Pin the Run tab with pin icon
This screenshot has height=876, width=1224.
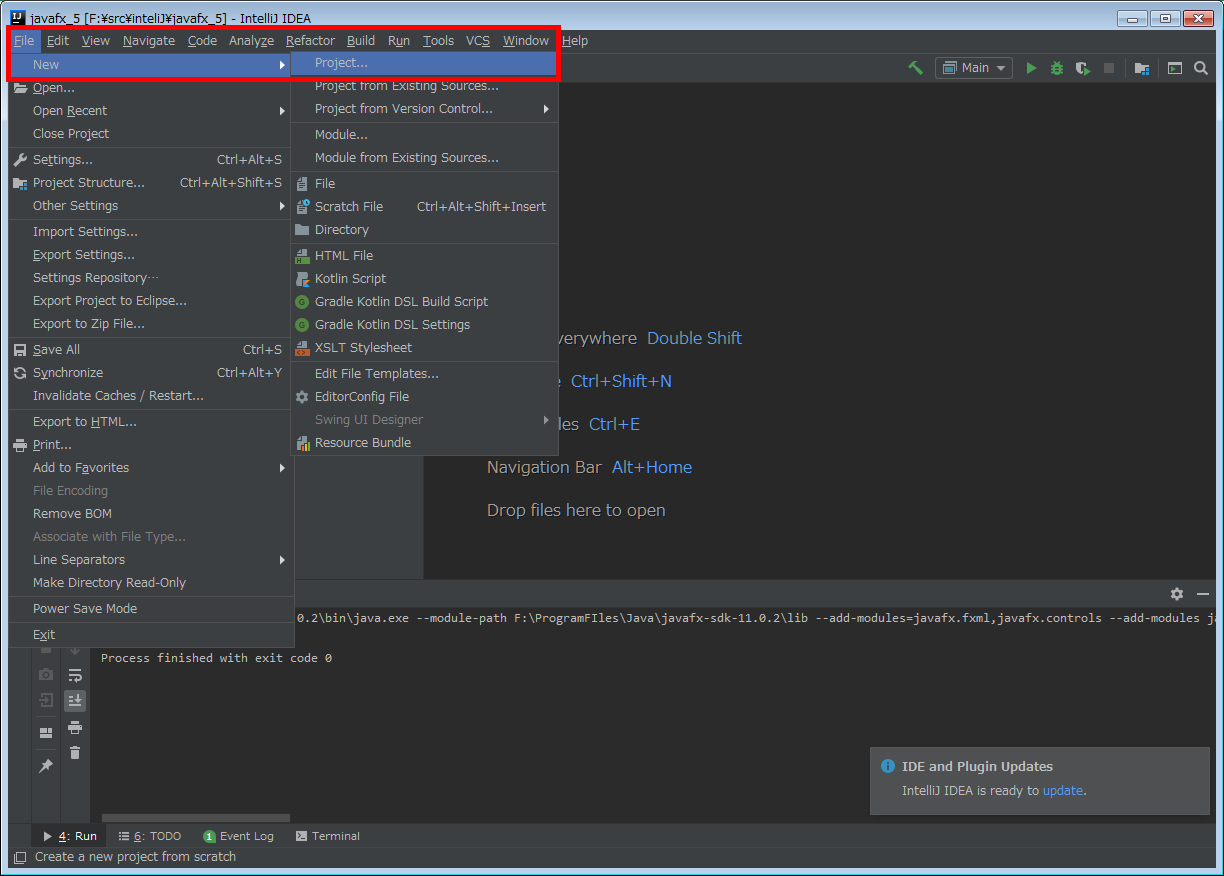tap(46, 766)
